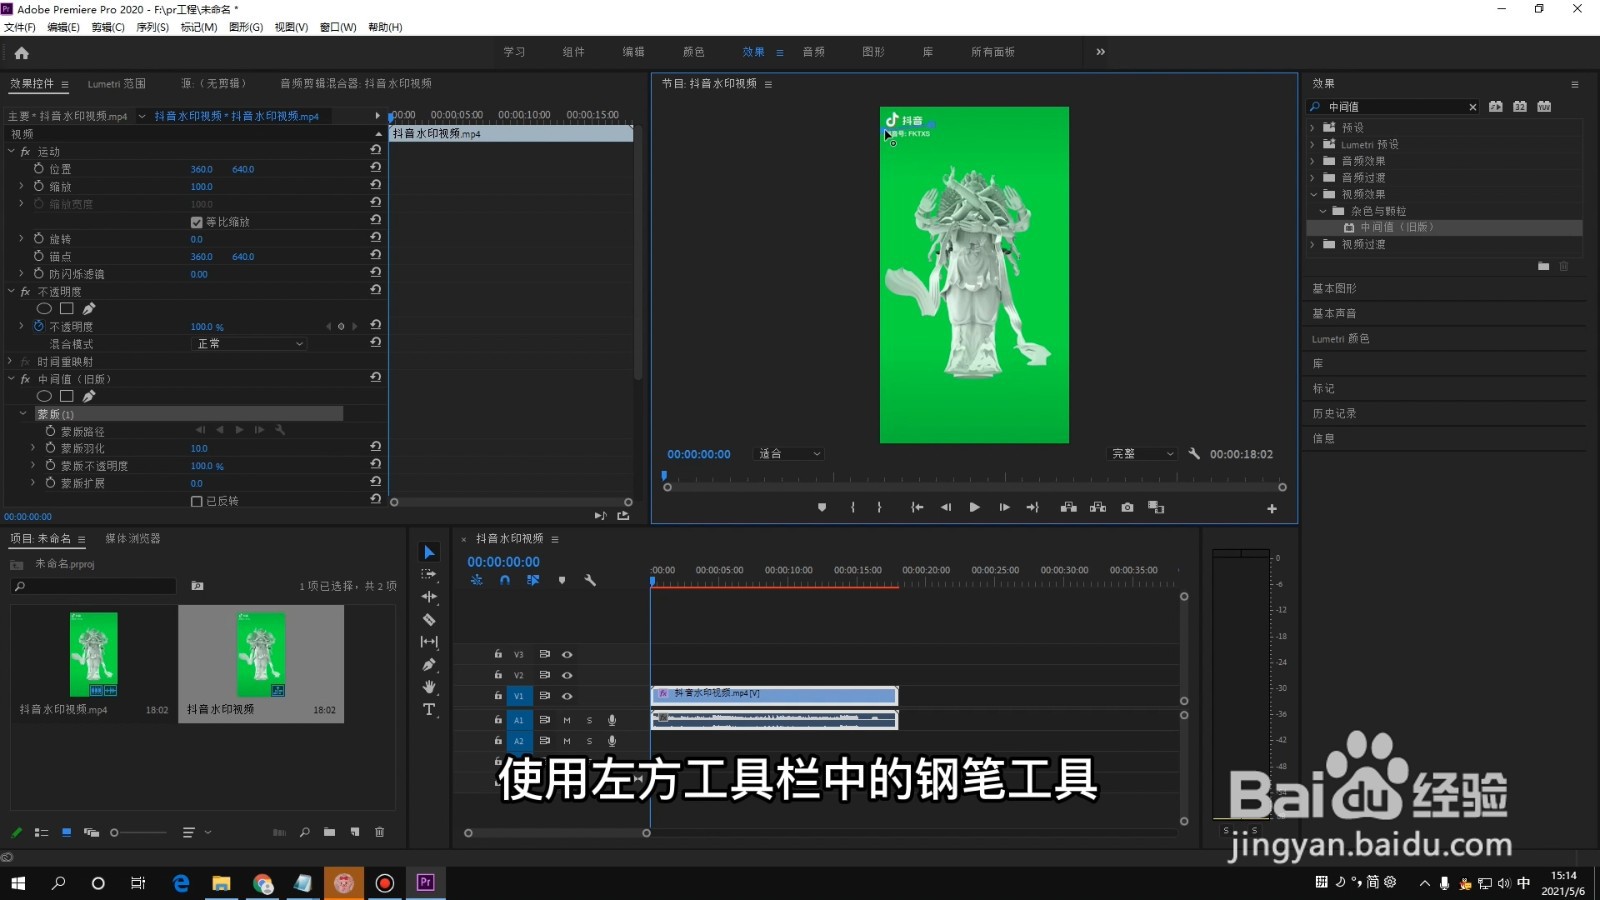Collapse 视频效果 folder
Screen dimensions: 1600x900
1313,194
